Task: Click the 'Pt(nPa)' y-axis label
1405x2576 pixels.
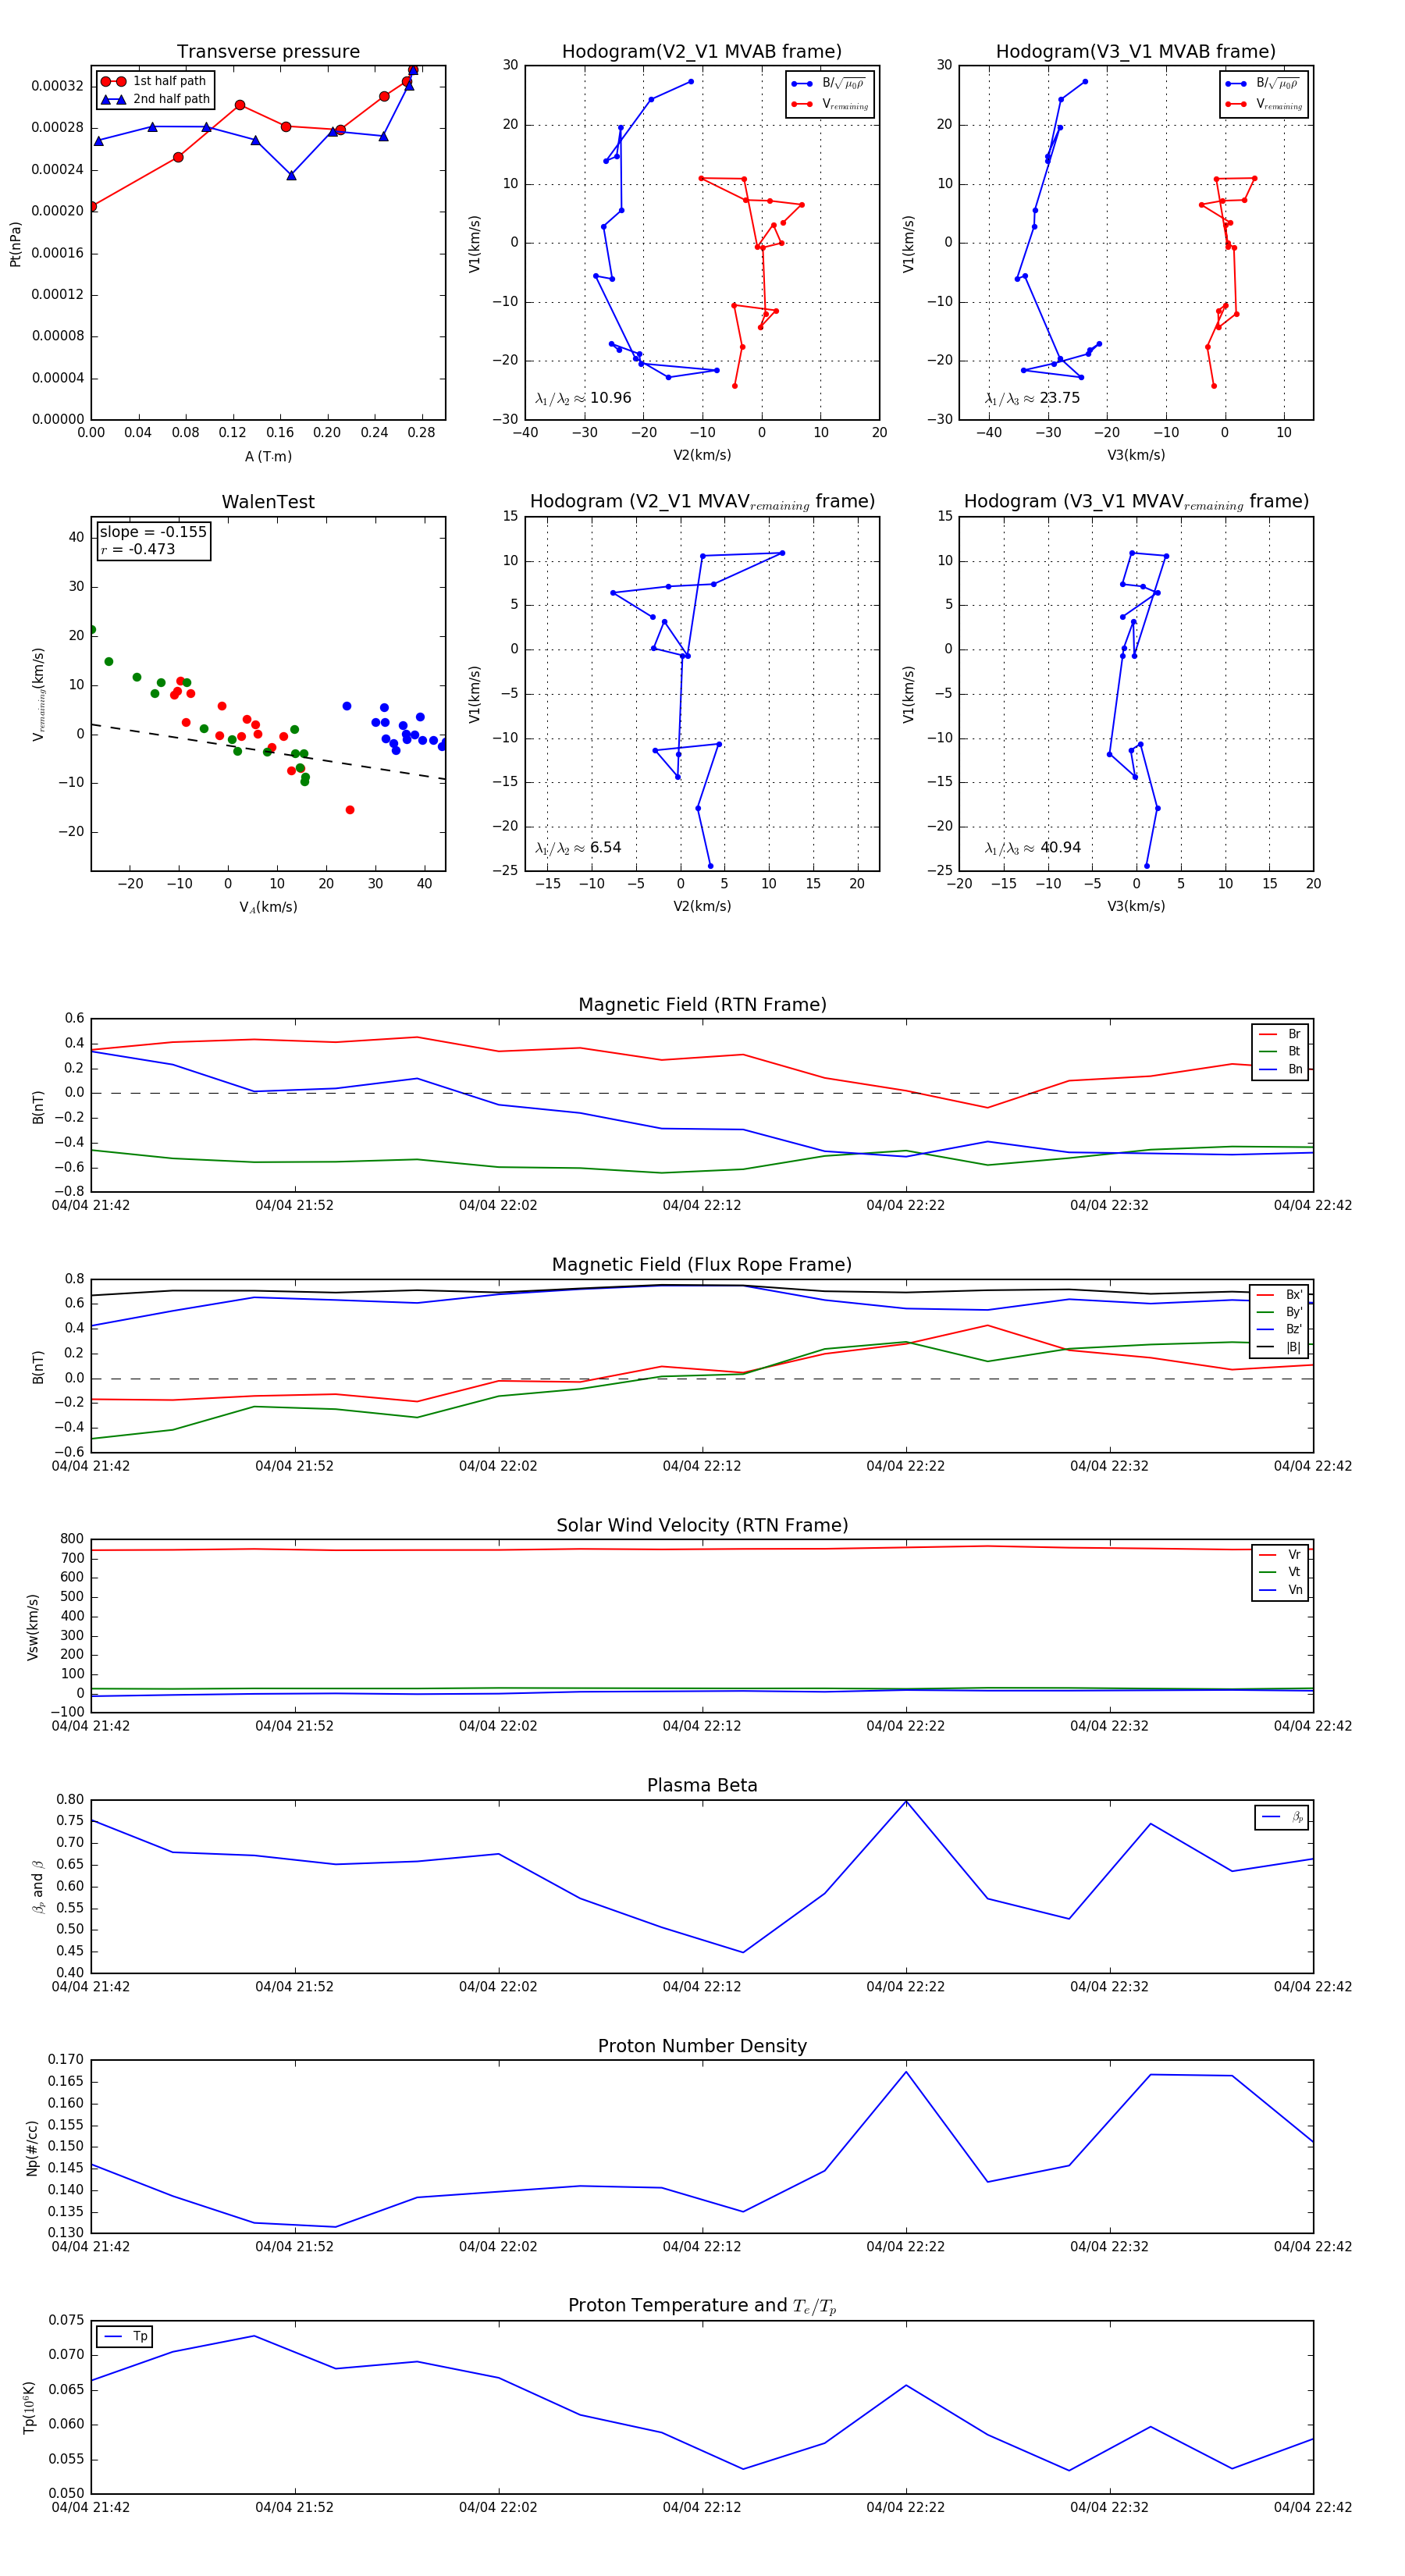Action: [15, 243]
